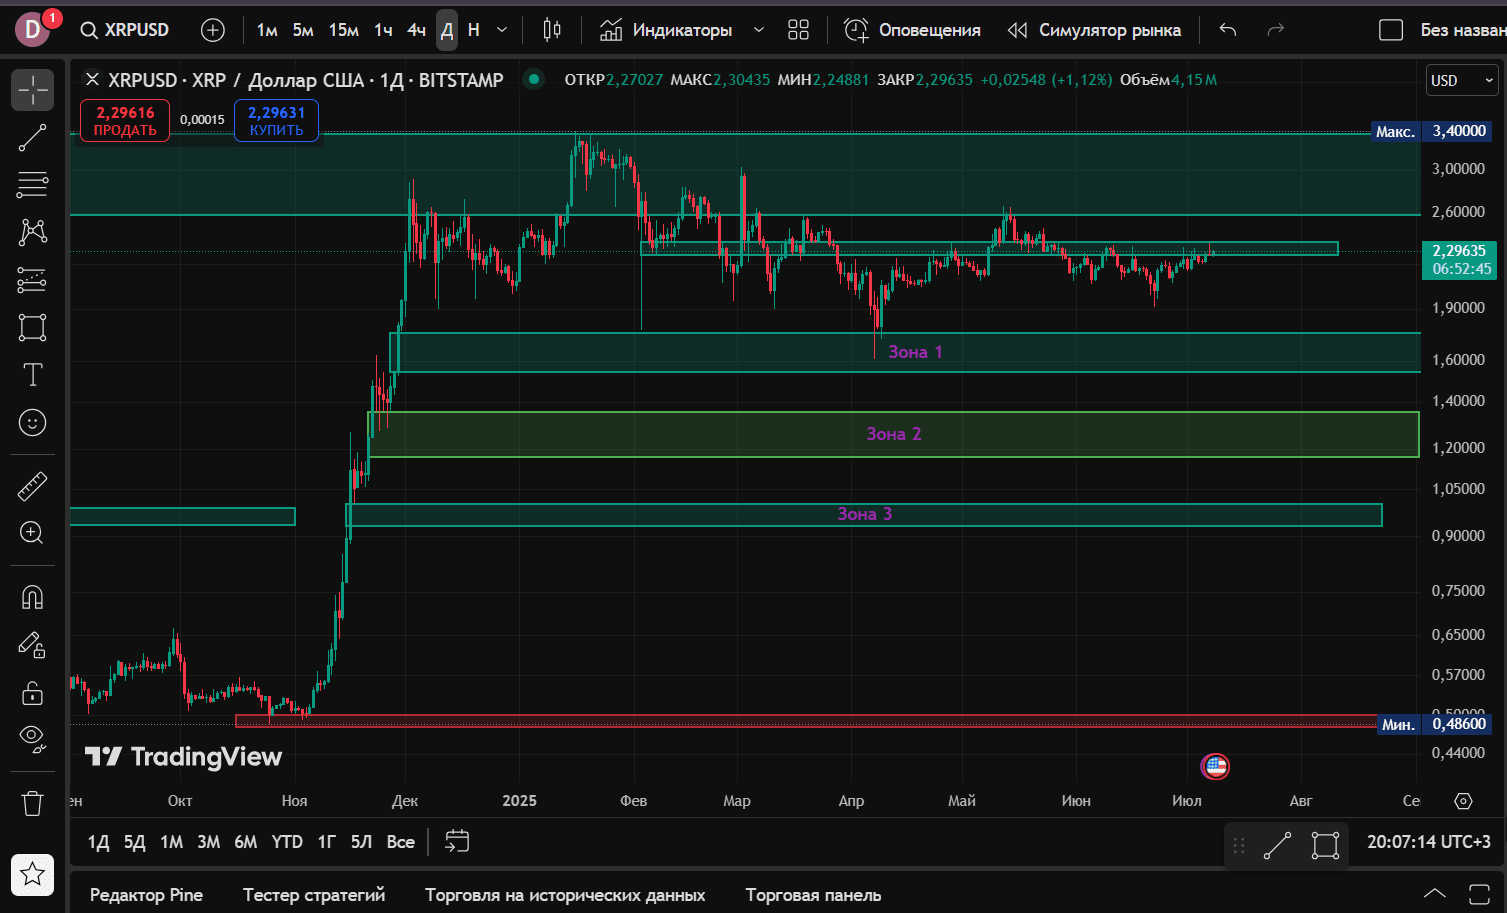Maximize the bottom panel
The height and width of the screenshot is (913, 1507).
click(x=1479, y=894)
